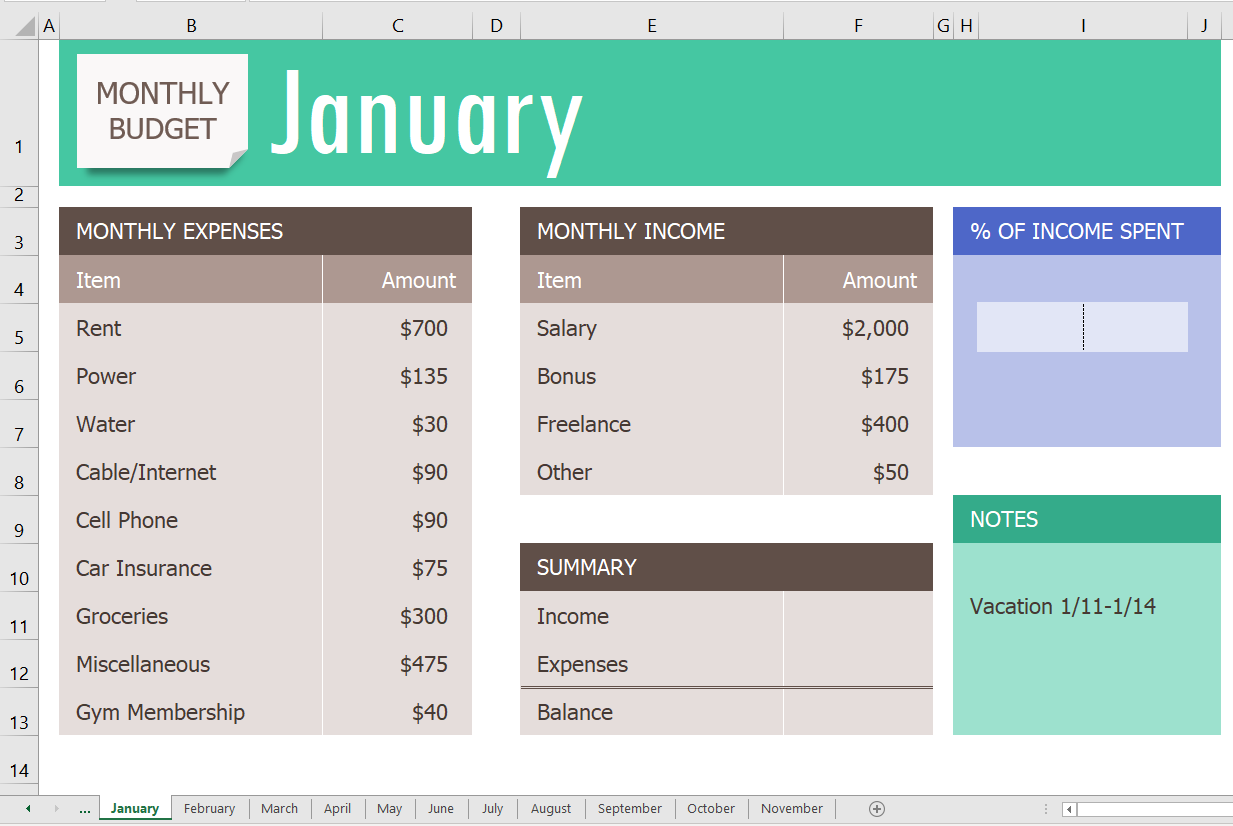Click the NOTES header

[x=1087, y=519]
